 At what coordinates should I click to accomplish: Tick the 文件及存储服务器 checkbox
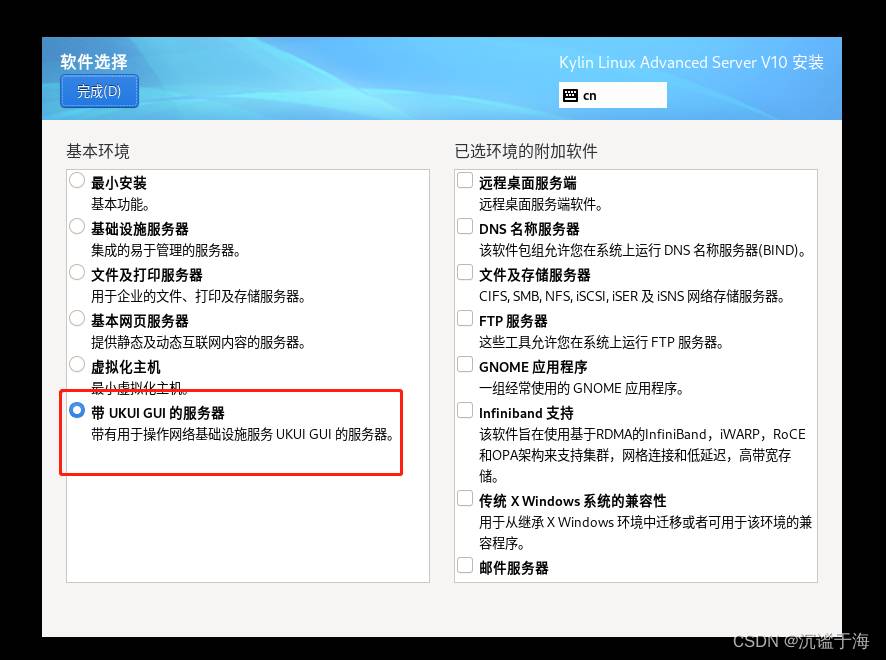point(465,273)
